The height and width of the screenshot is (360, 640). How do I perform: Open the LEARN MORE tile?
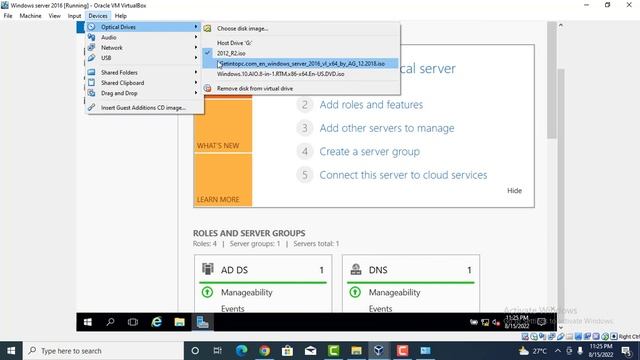tap(223, 180)
